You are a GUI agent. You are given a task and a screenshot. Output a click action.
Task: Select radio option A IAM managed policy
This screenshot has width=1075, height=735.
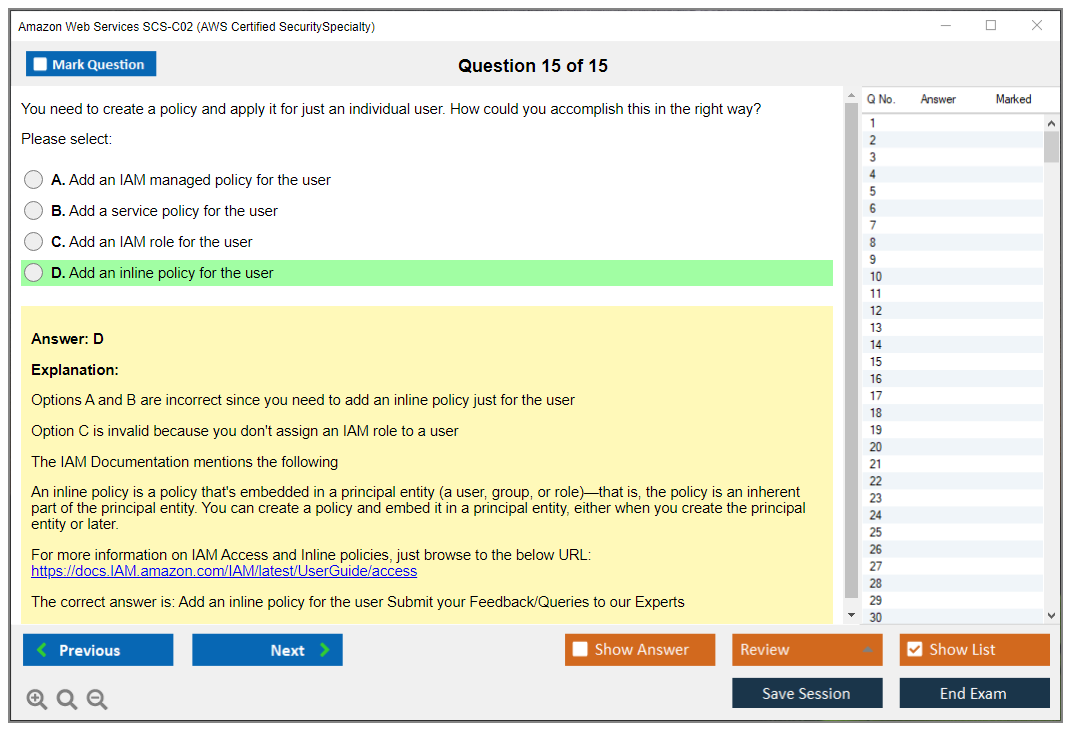coord(34,180)
